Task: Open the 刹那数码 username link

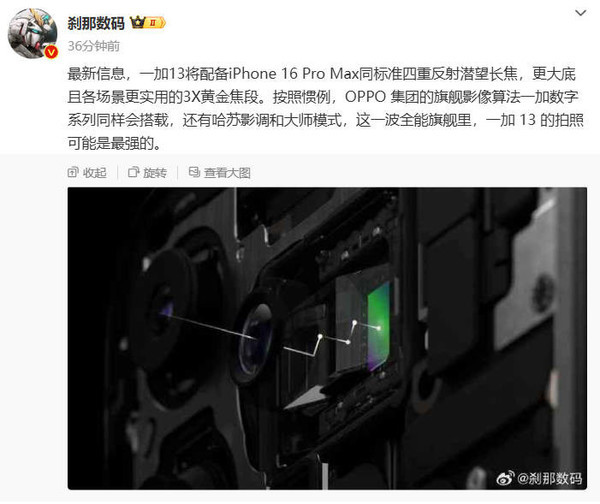Action: point(96,23)
